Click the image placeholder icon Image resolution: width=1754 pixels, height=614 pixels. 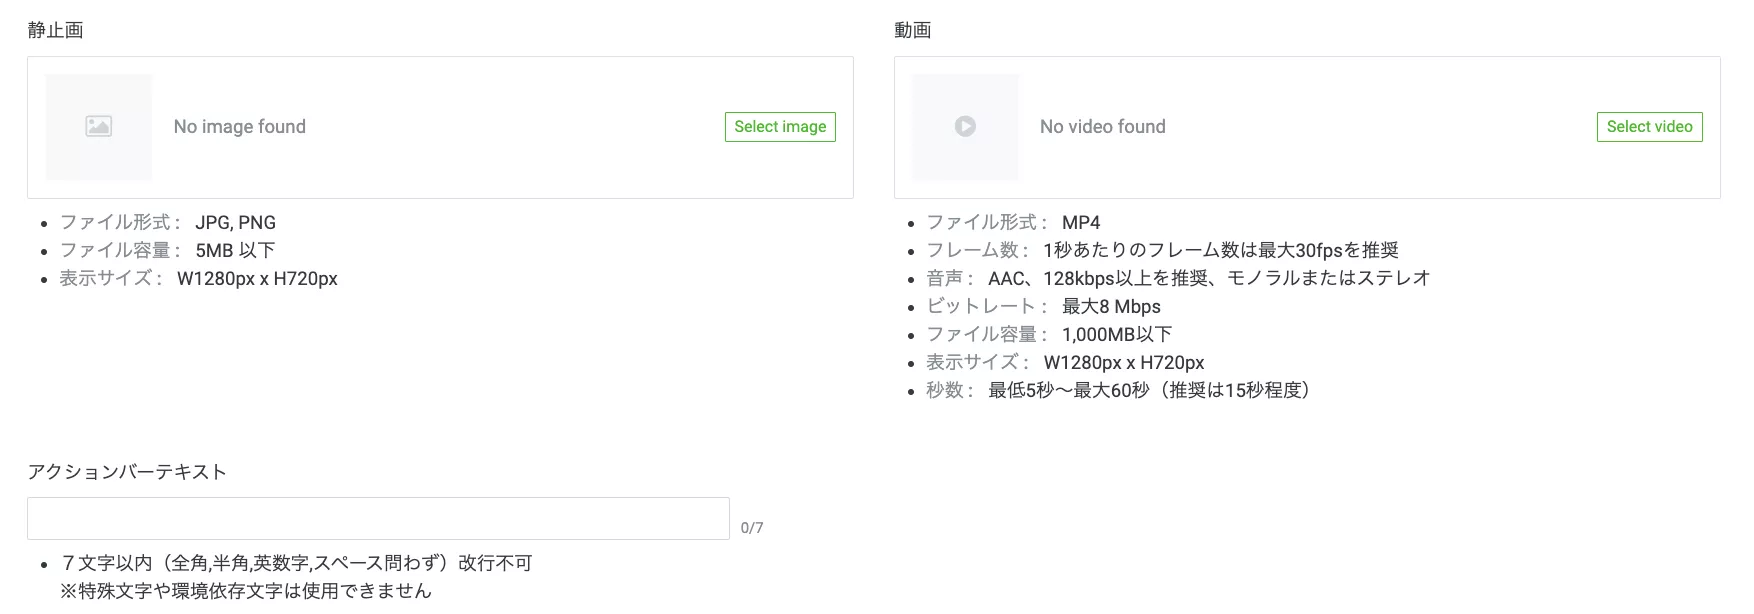tap(99, 127)
